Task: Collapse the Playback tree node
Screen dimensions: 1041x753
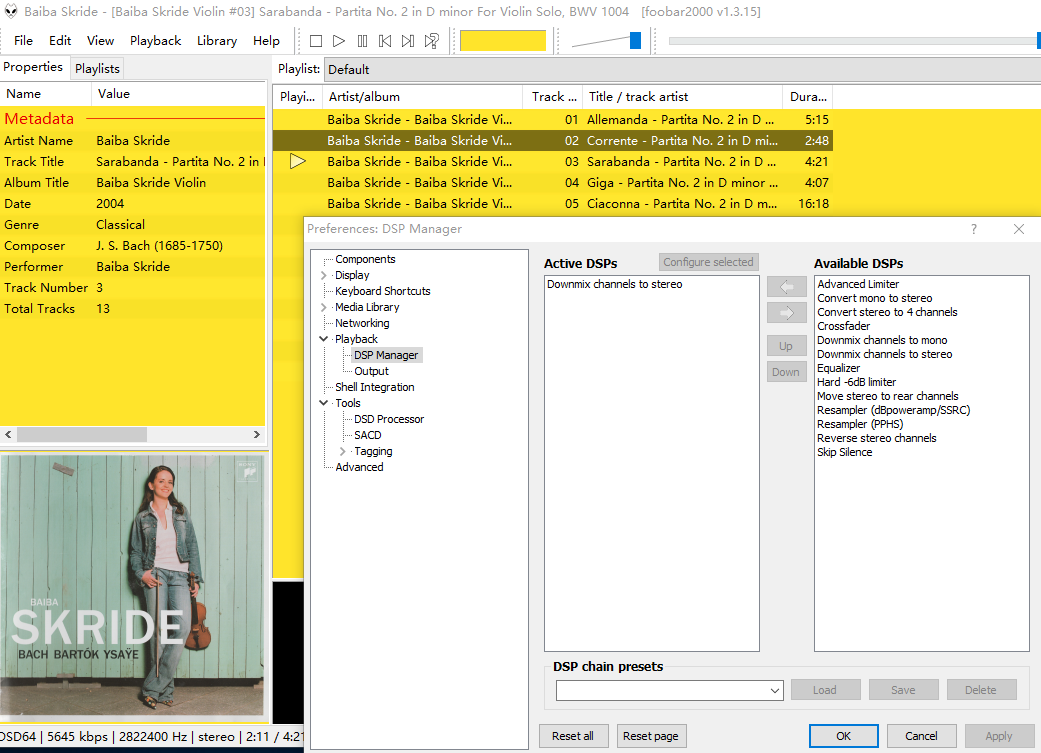Action: (323, 339)
